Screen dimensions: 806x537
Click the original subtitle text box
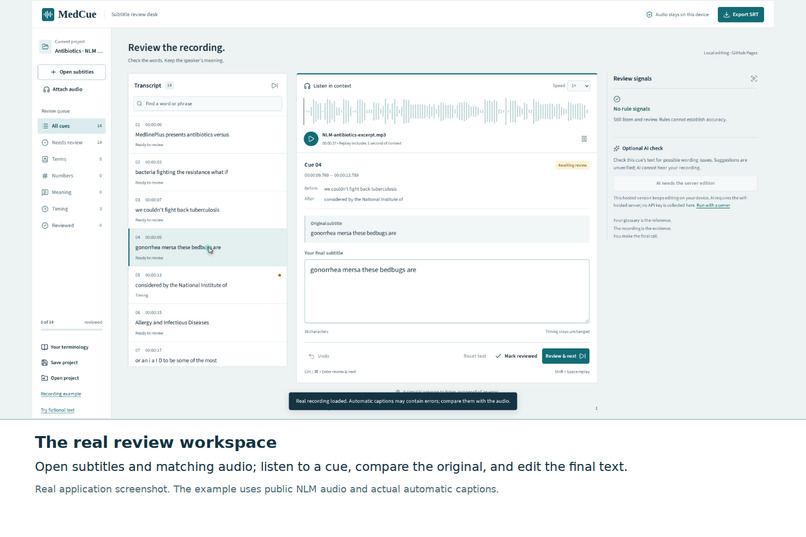coord(447,229)
